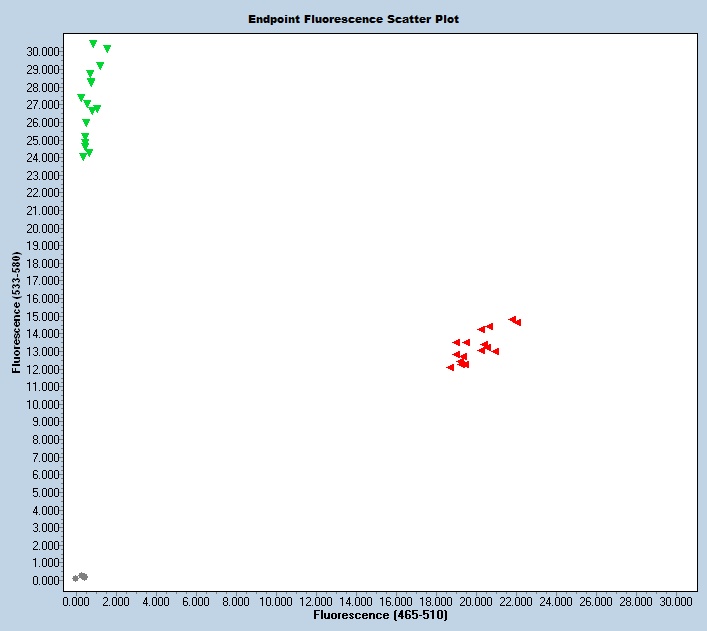
Task: Click the 0.000 tick on the y-axis
Action: click(45, 581)
